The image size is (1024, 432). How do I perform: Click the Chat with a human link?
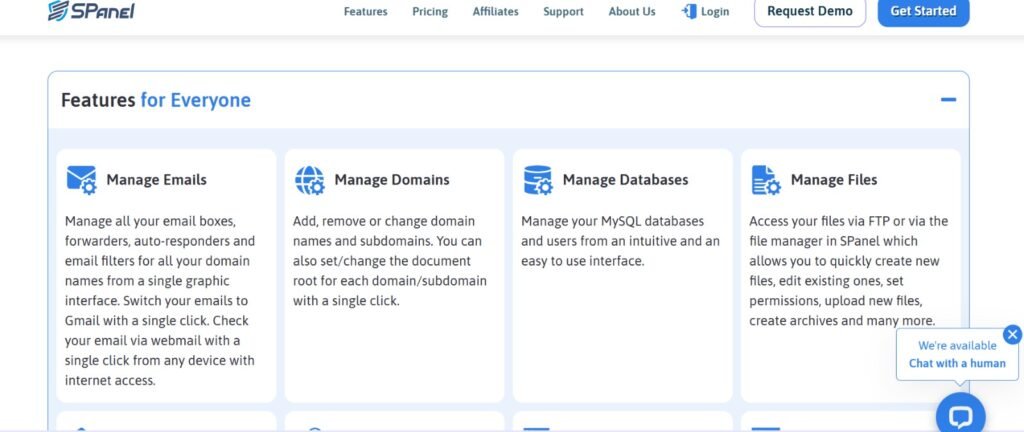click(x=957, y=363)
